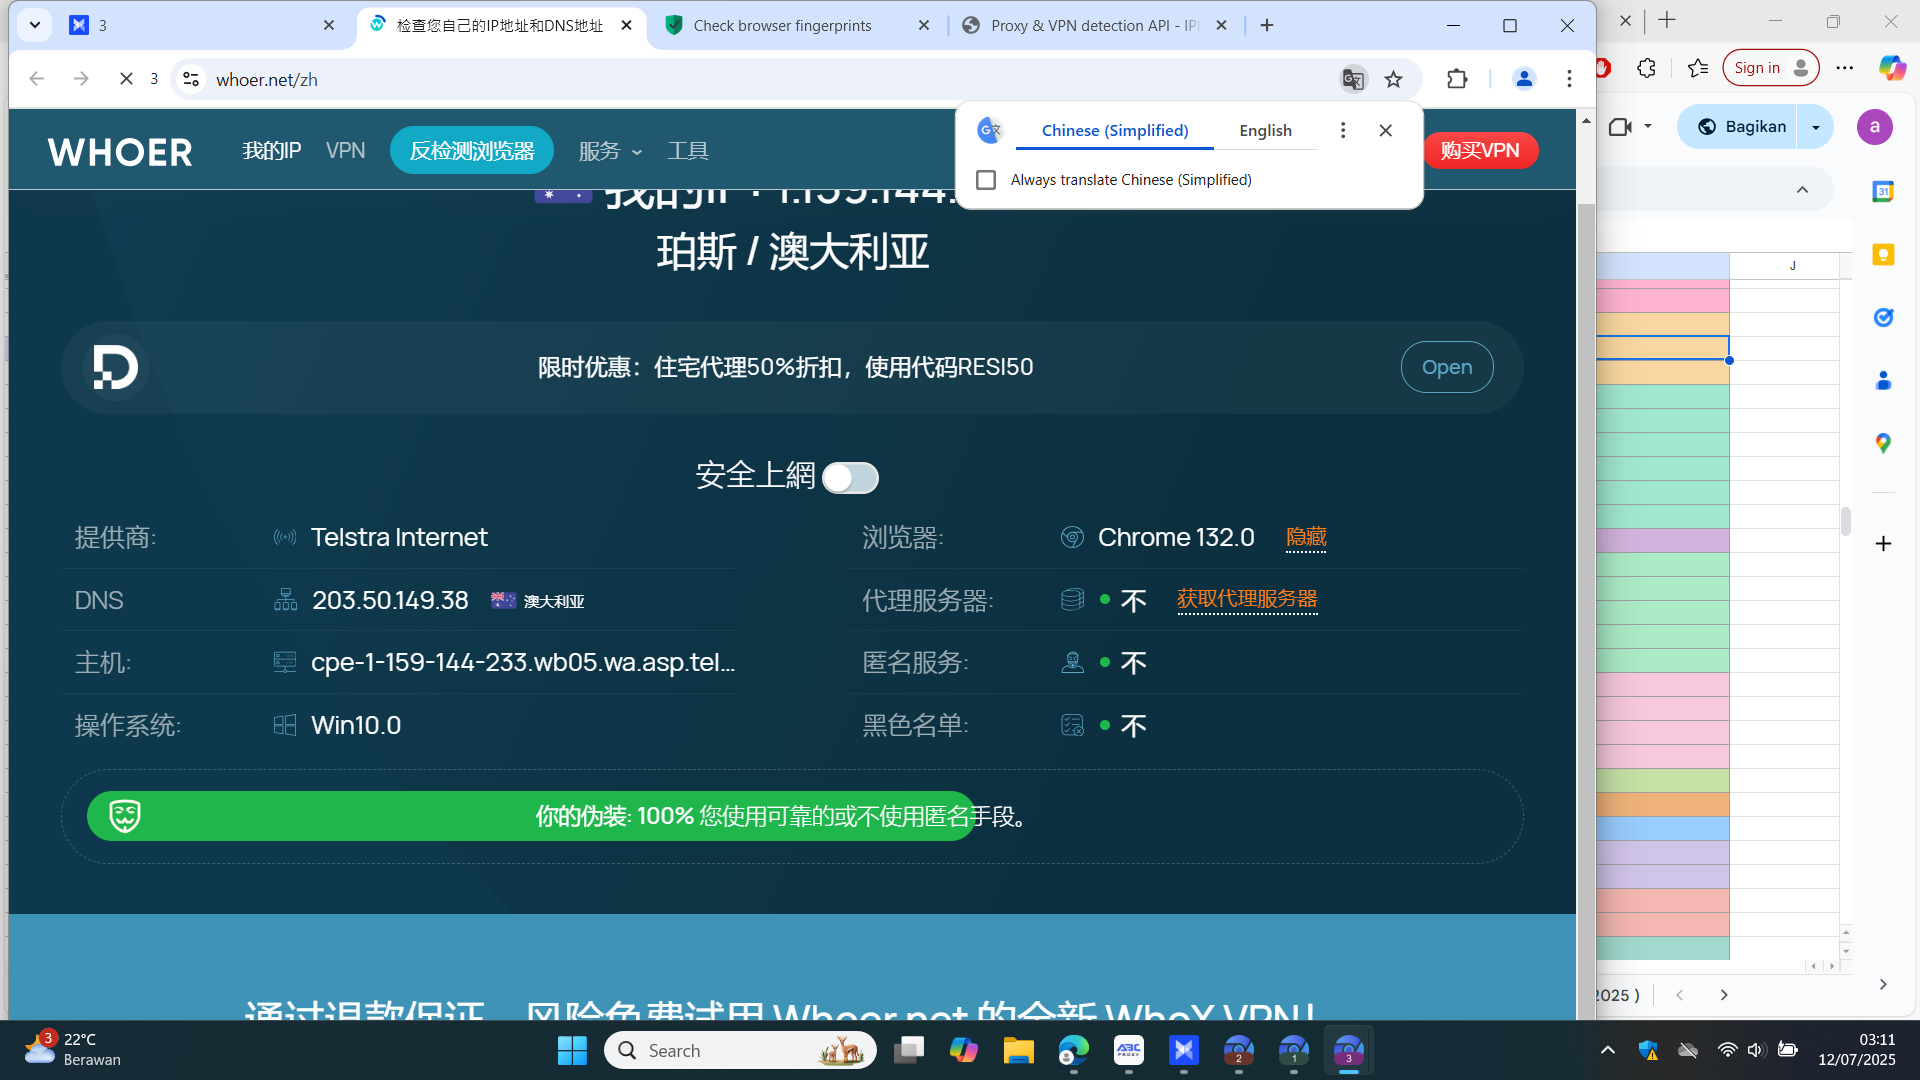
Task: Click the Open button on the promo banner
Action: click(1447, 367)
